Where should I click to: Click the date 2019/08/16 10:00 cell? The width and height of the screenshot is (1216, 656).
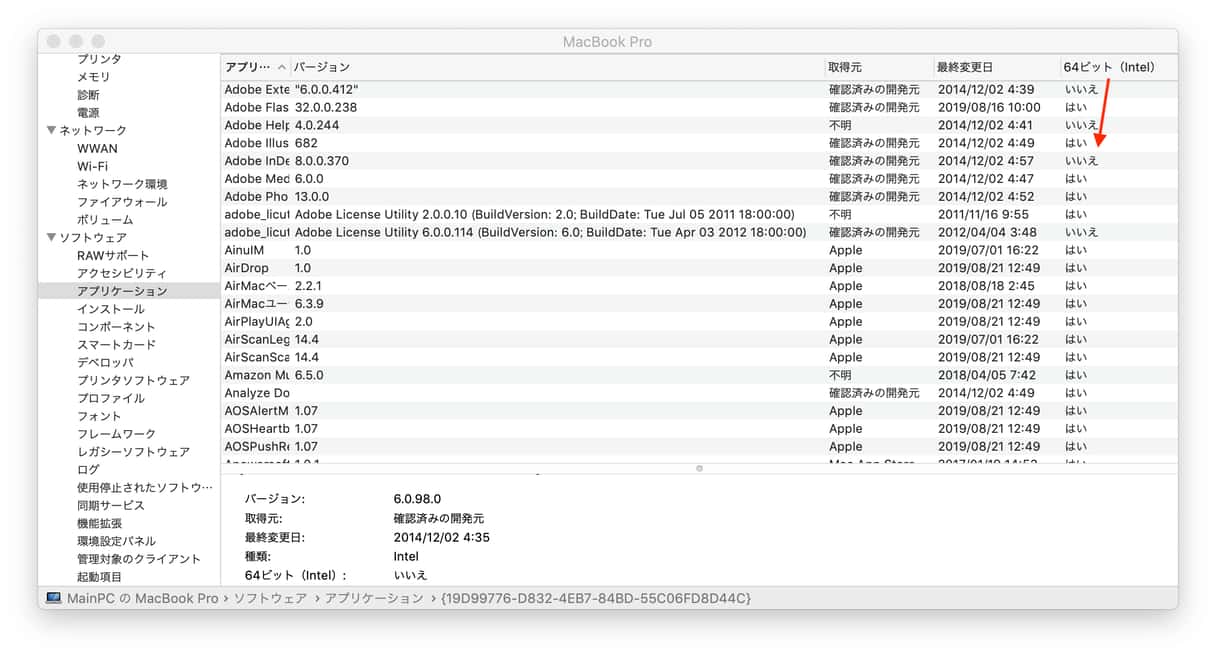click(989, 107)
